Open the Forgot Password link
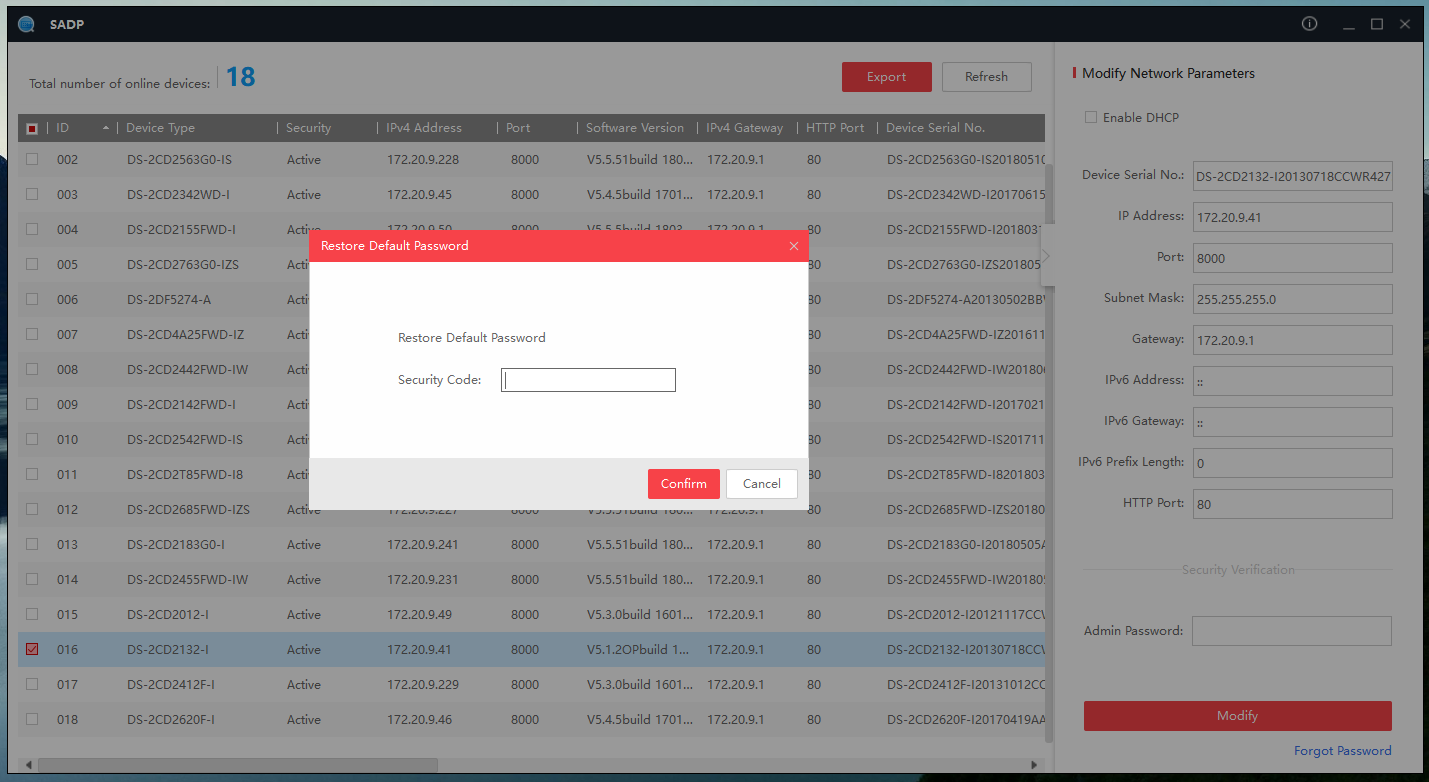 (1343, 751)
